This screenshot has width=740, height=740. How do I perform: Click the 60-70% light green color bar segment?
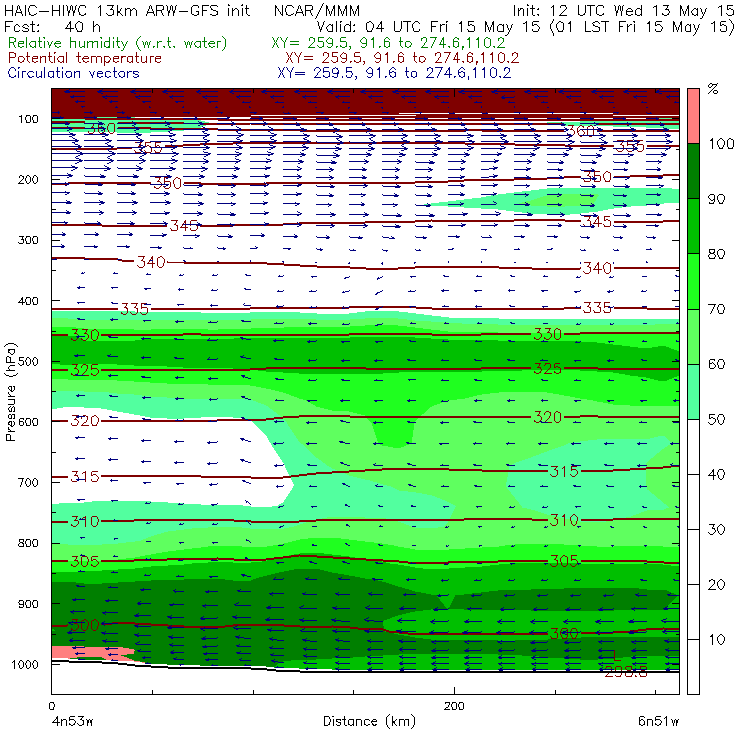pos(693,336)
